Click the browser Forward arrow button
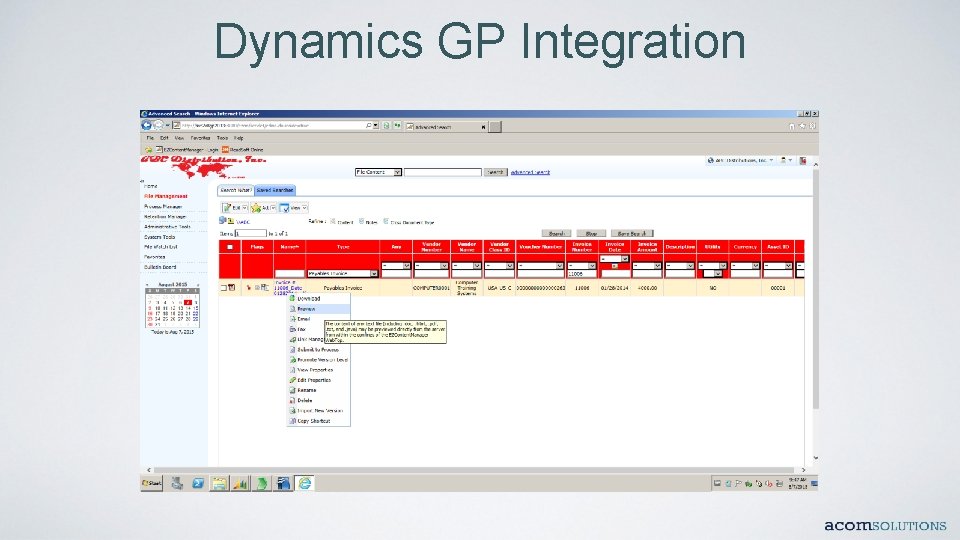The height and width of the screenshot is (540, 960). pos(159,126)
